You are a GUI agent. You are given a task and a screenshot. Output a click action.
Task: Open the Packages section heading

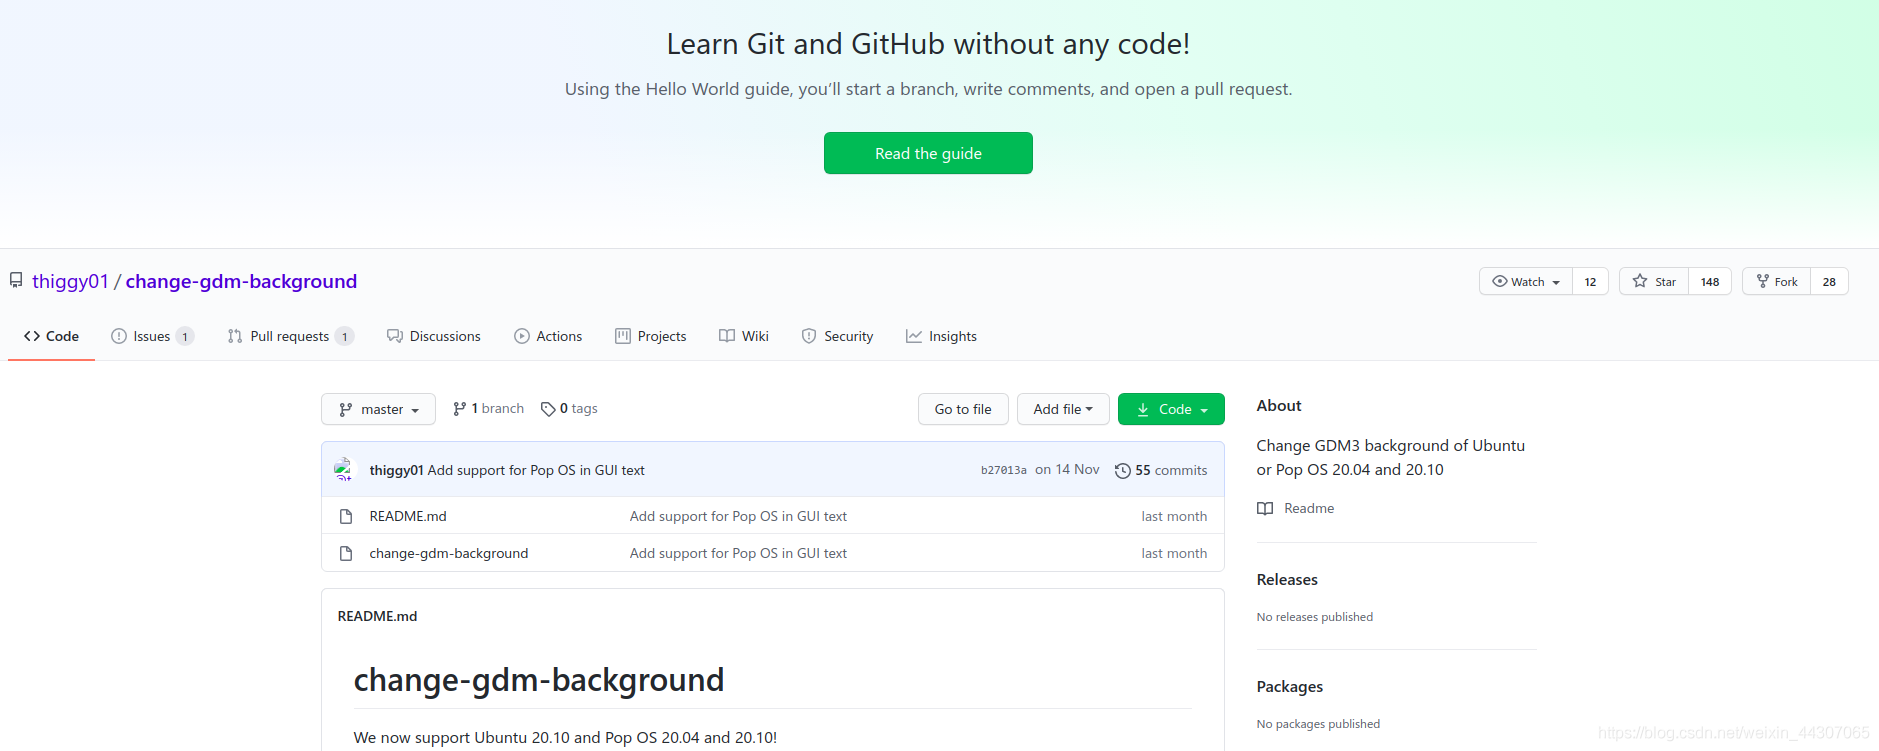click(x=1290, y=687)
